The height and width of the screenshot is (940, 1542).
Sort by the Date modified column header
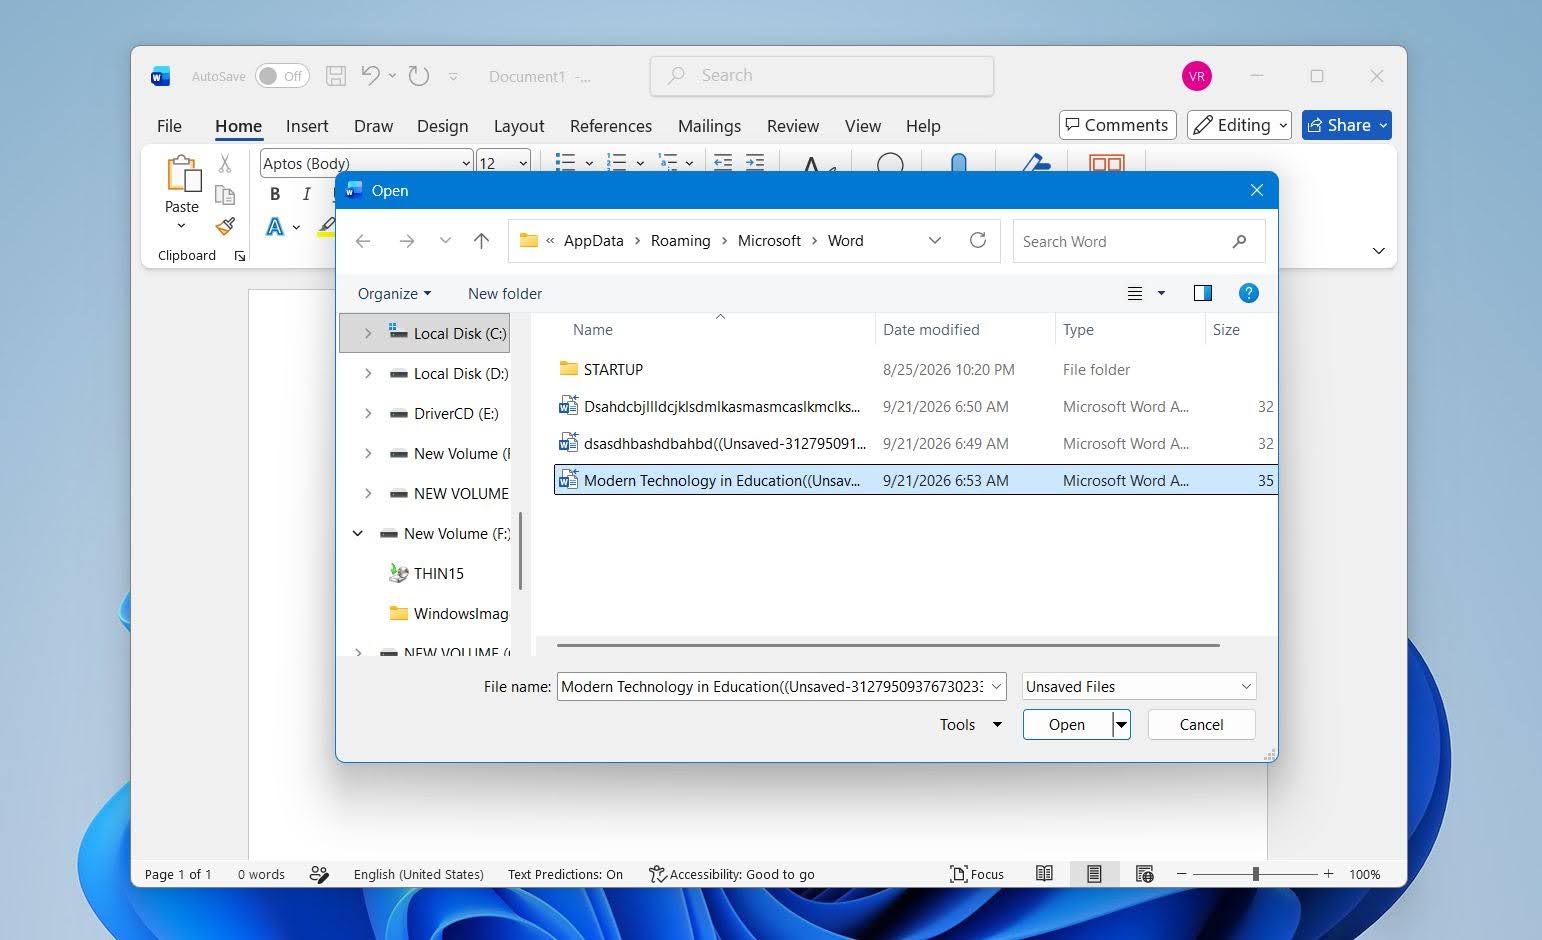click(931, 330)
